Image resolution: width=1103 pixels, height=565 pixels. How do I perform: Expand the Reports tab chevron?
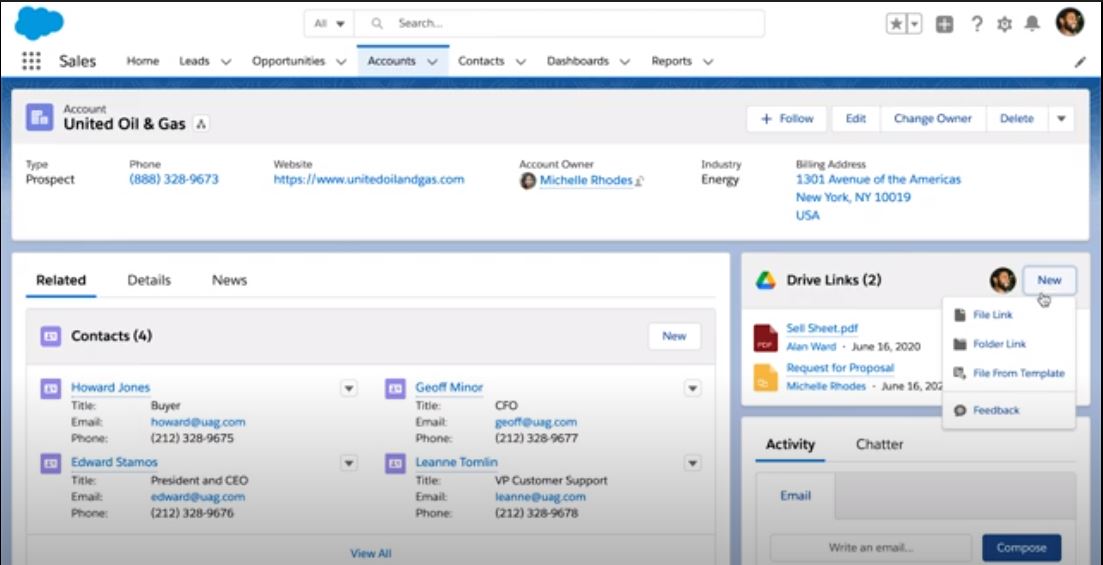[x=708, y=62]
